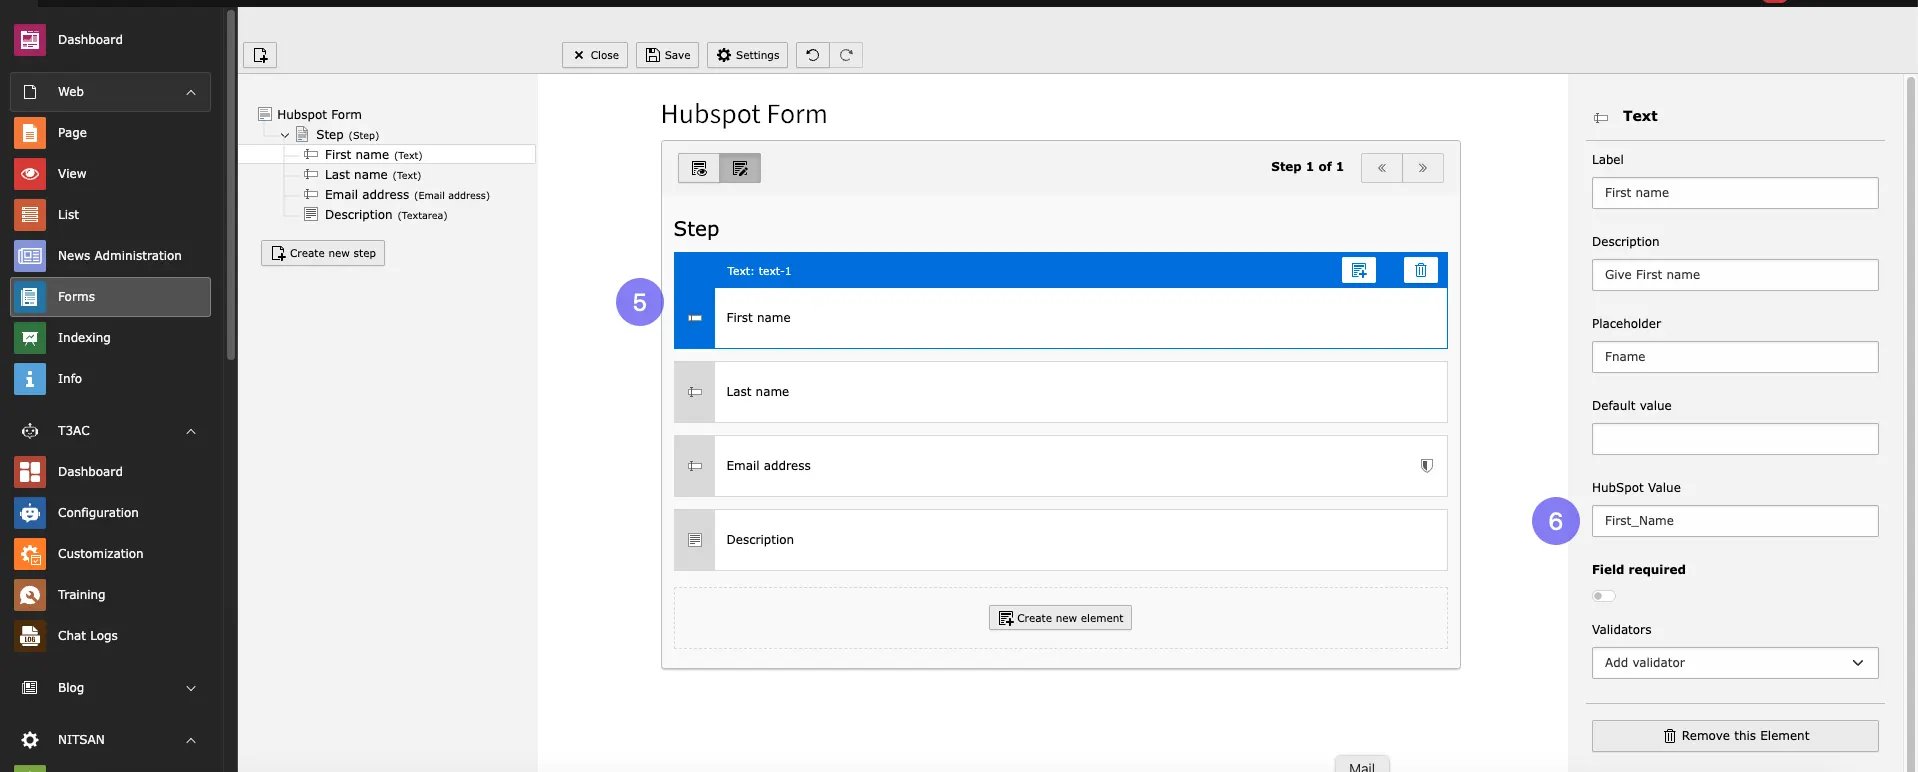
Task: Click Remove this Element button
Action: pos(1735,736)
